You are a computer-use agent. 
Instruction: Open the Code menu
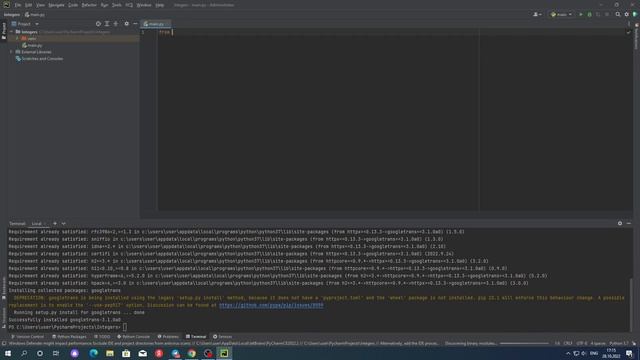[73, 5]
